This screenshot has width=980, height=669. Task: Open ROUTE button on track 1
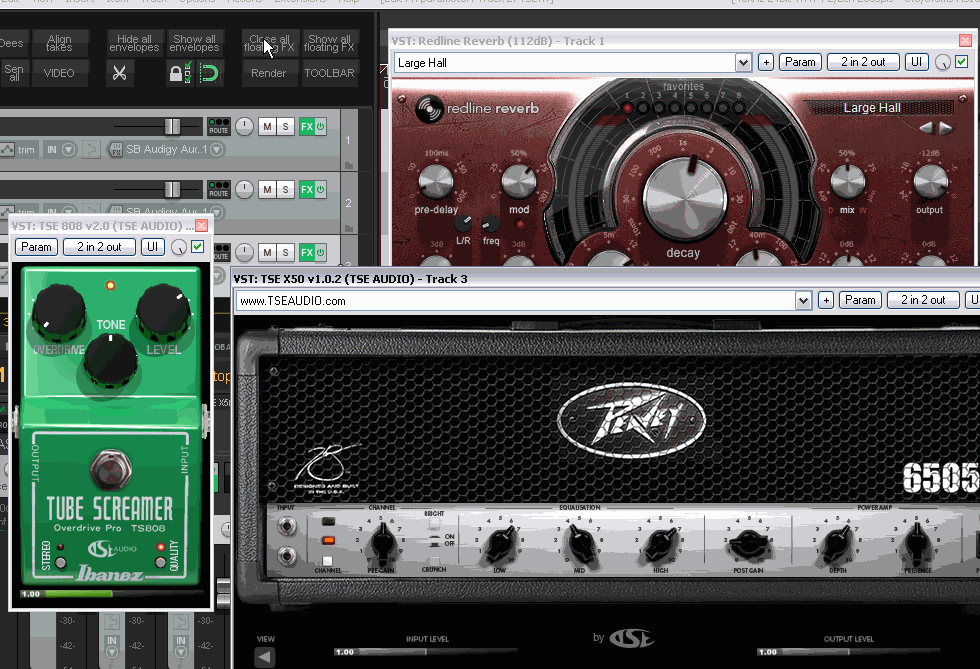[x=219, y=127]
